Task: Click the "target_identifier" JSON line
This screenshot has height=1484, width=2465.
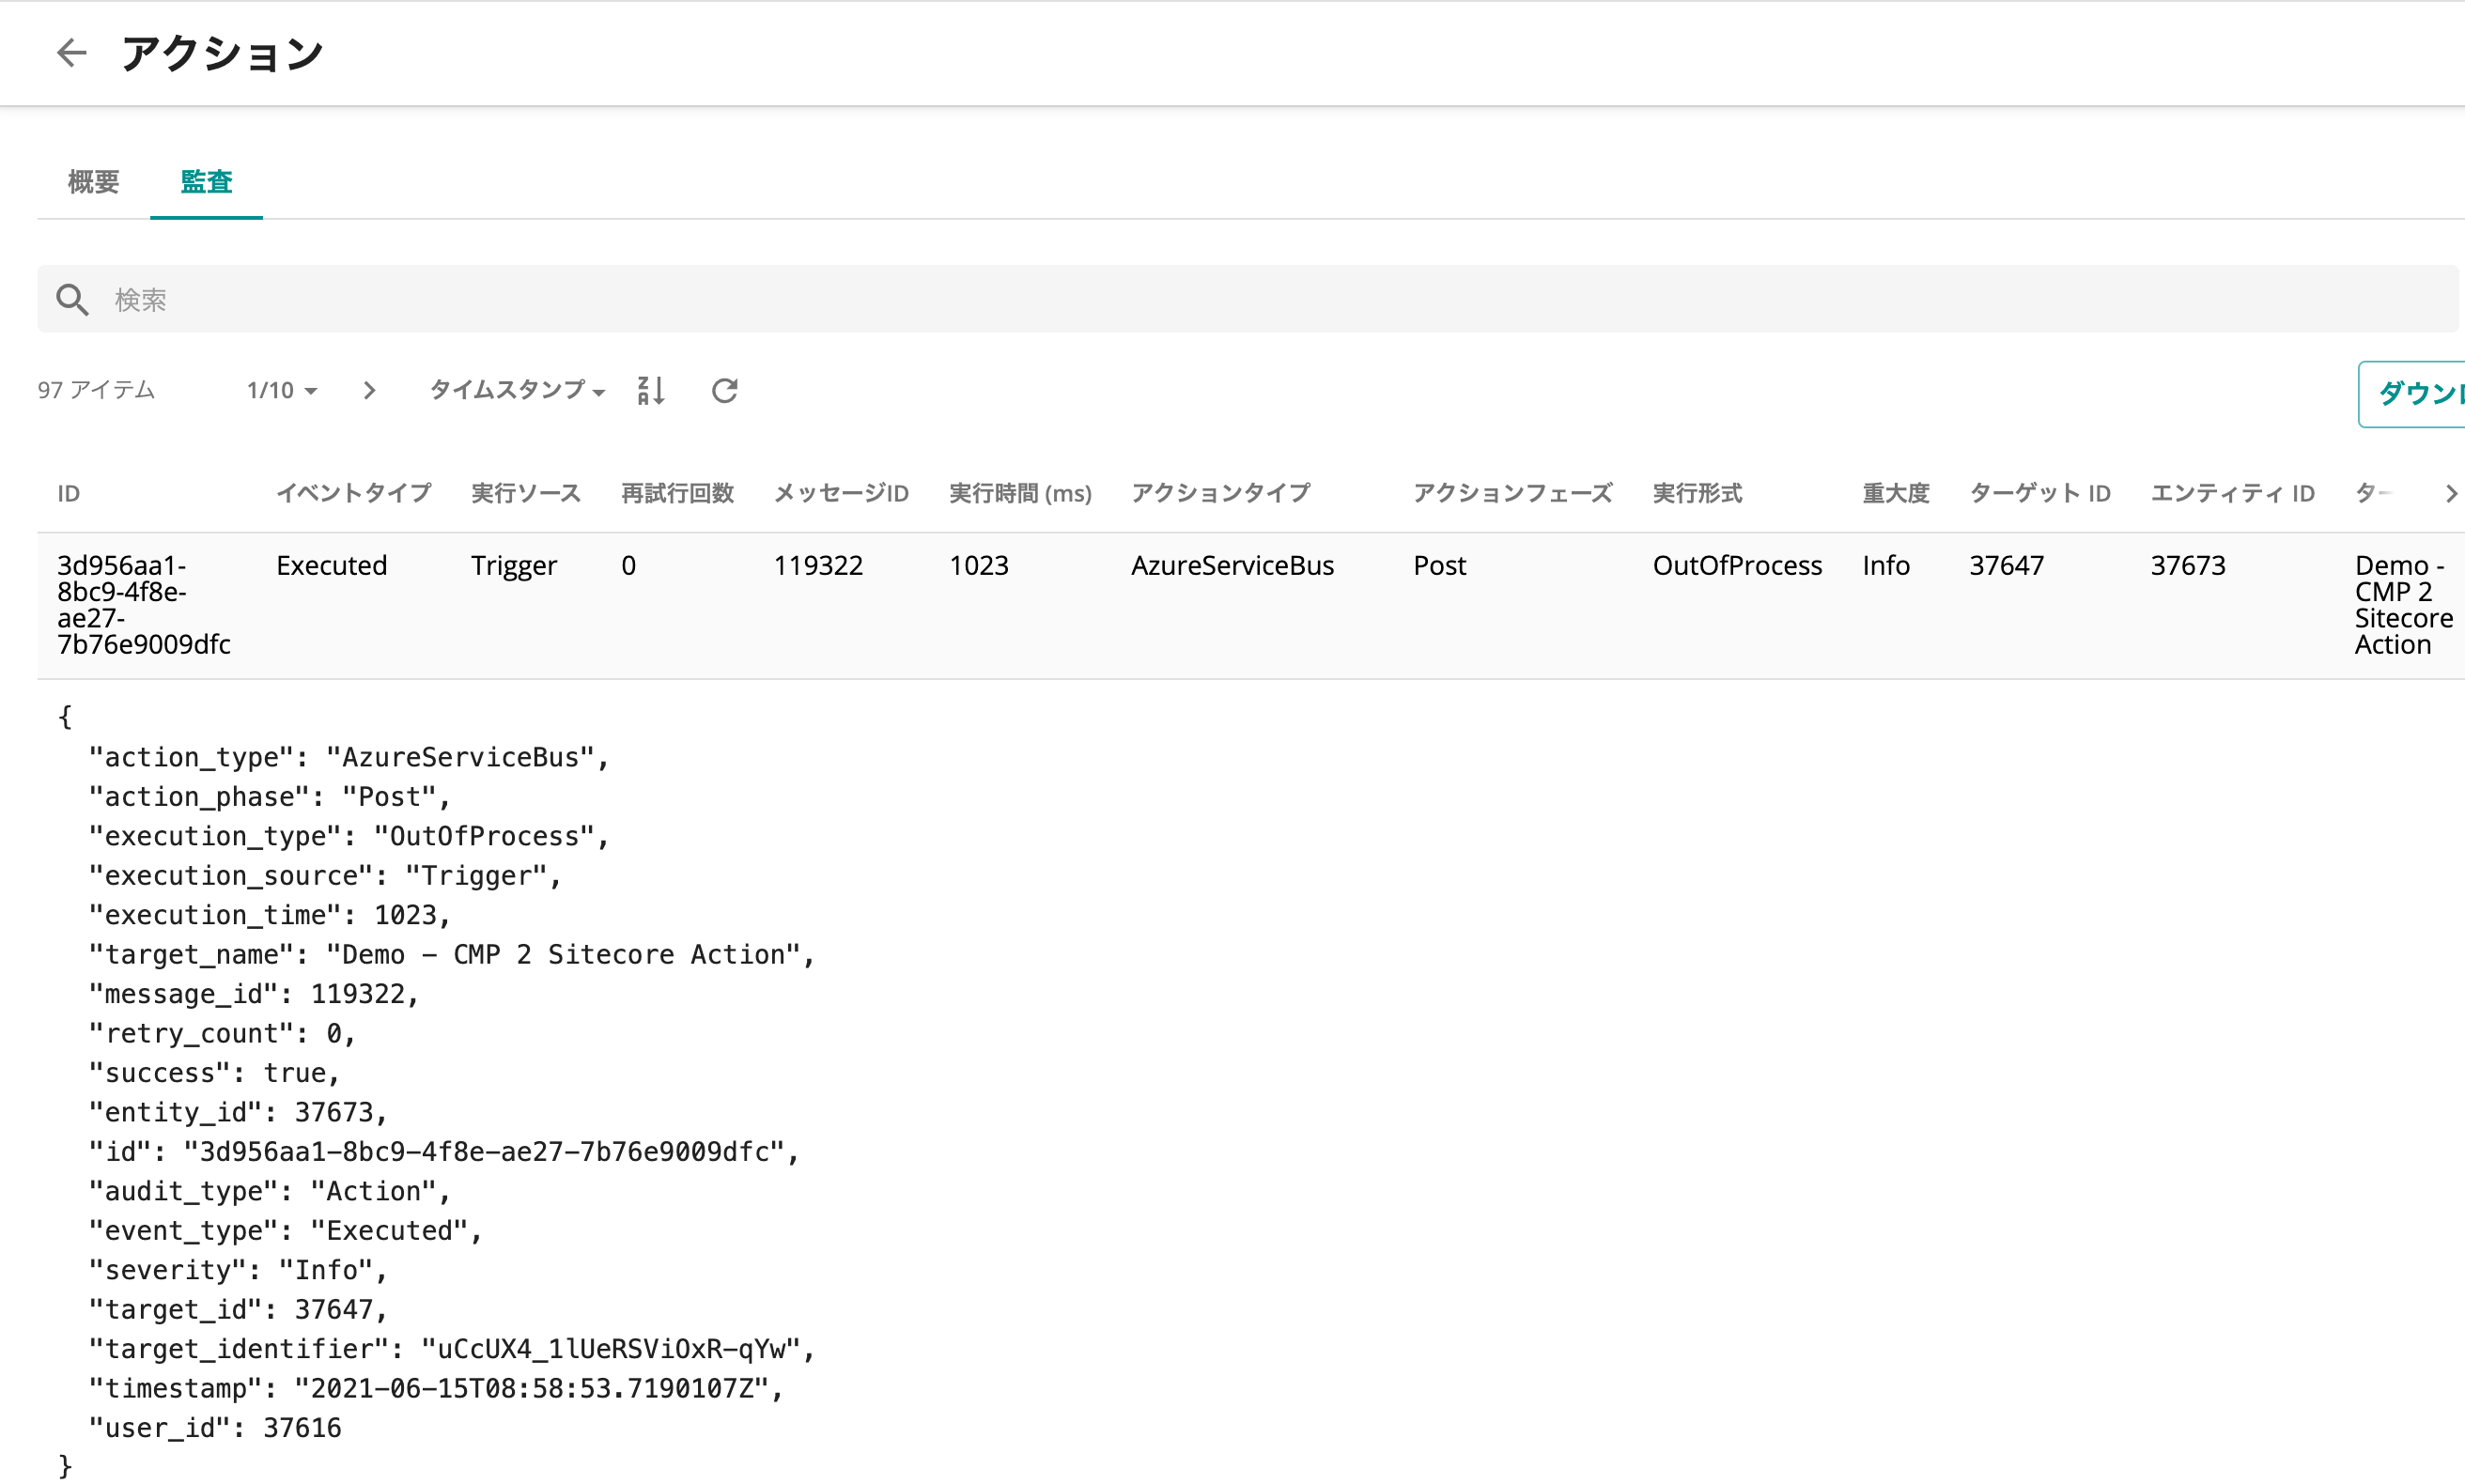Action: pos(451,1350)
